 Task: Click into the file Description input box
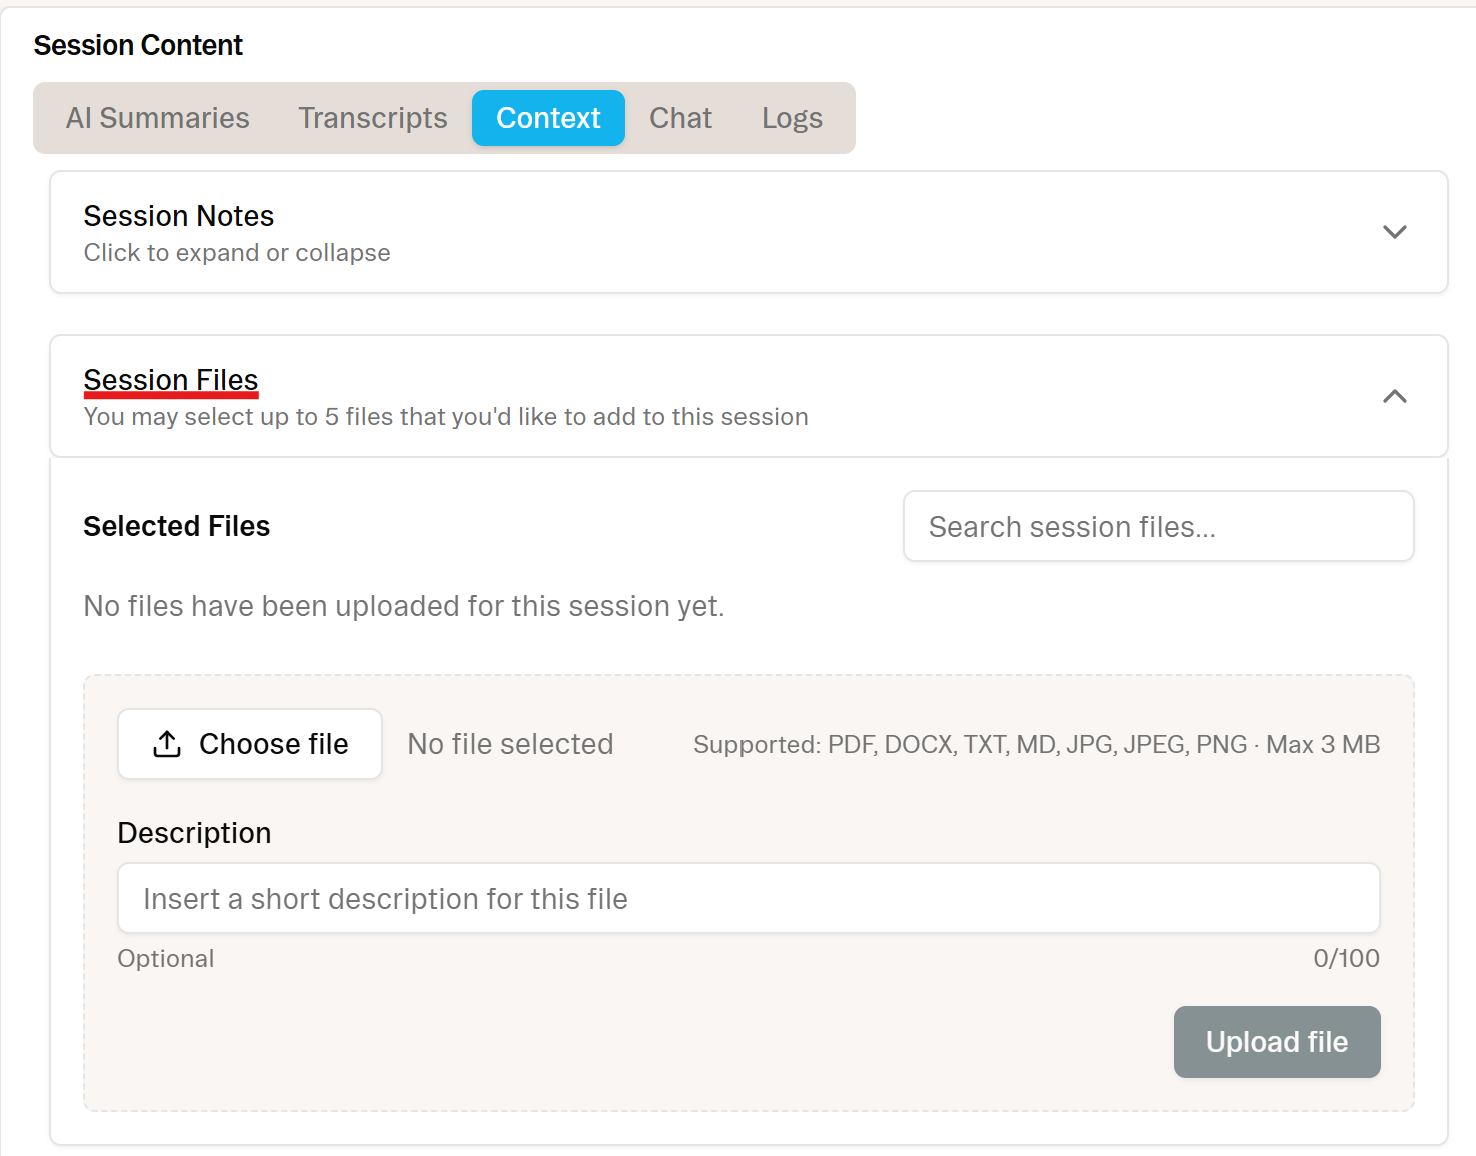pyautogui.click(x=748, y=898)
